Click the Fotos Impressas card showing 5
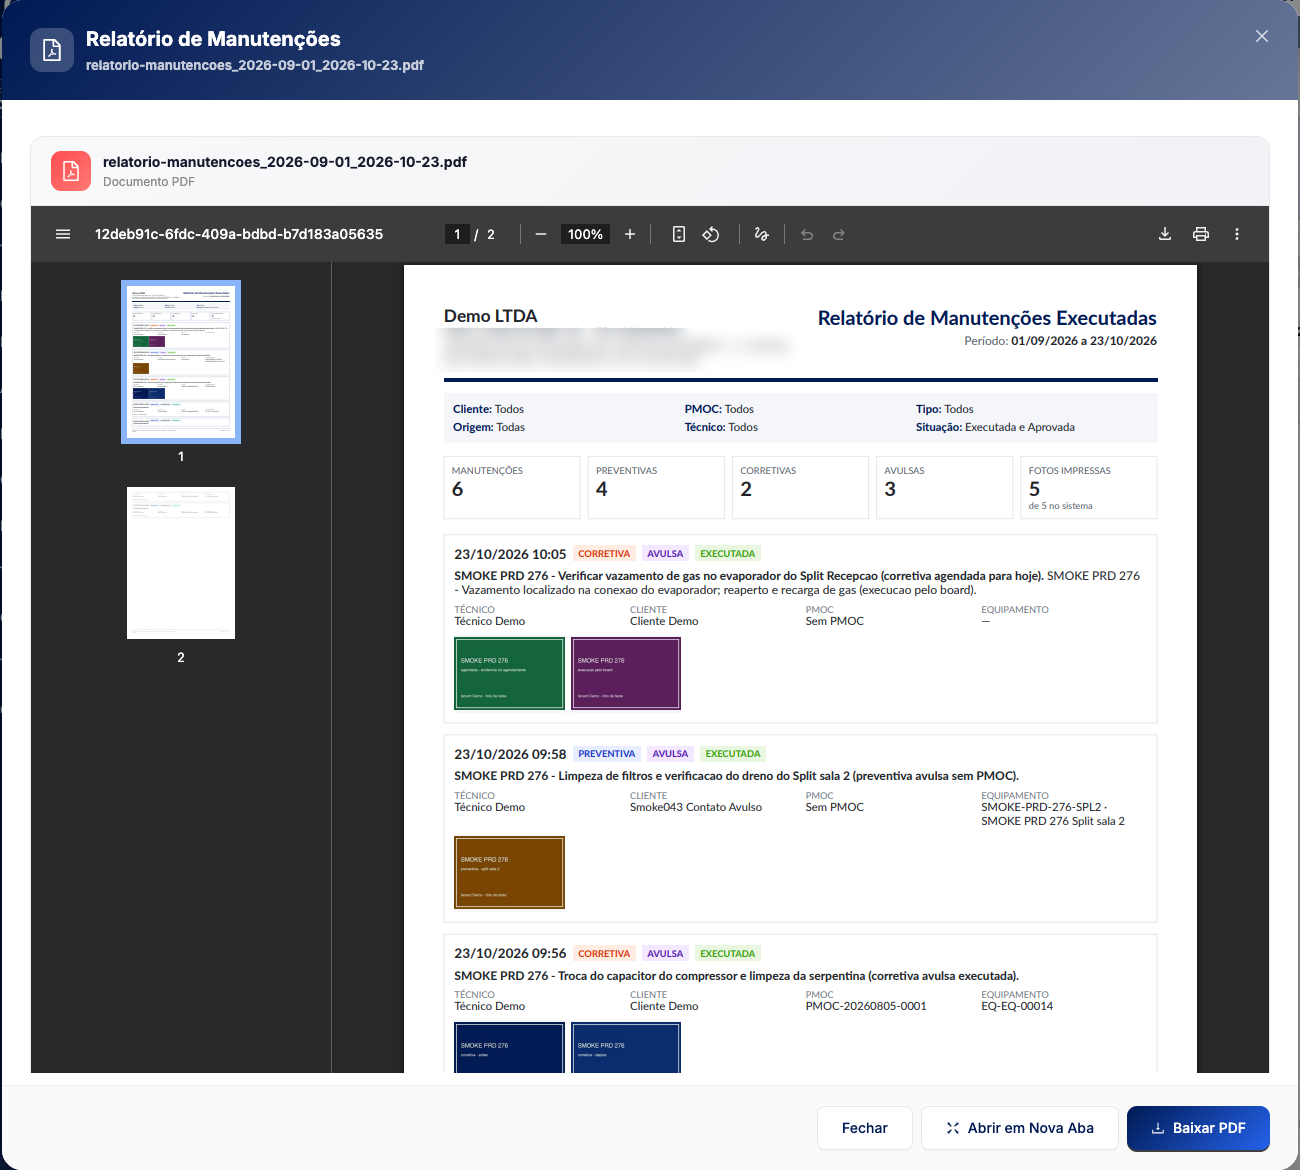Viewport: 1300px width, 1170px height. [1089, 488]
